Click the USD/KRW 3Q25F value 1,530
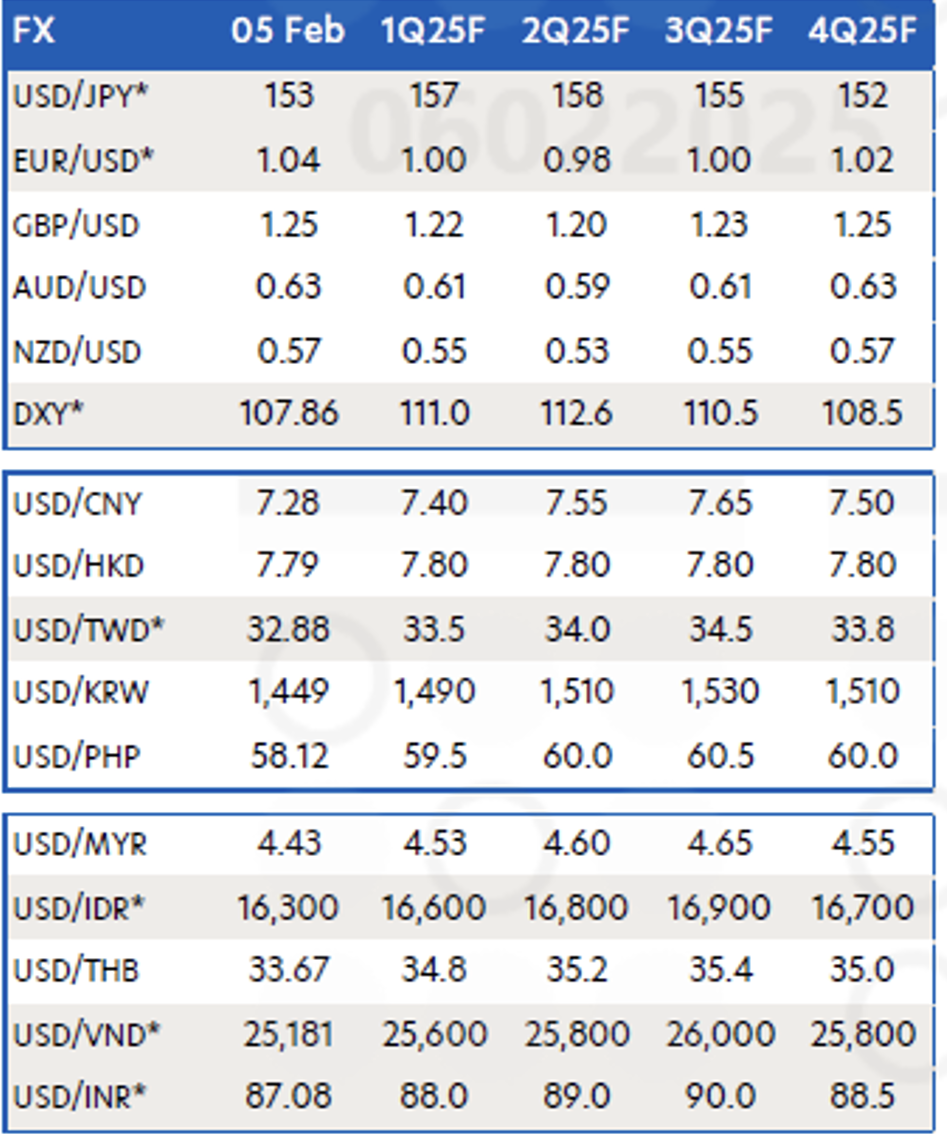Screen dimensions: 947x1134 720,692
